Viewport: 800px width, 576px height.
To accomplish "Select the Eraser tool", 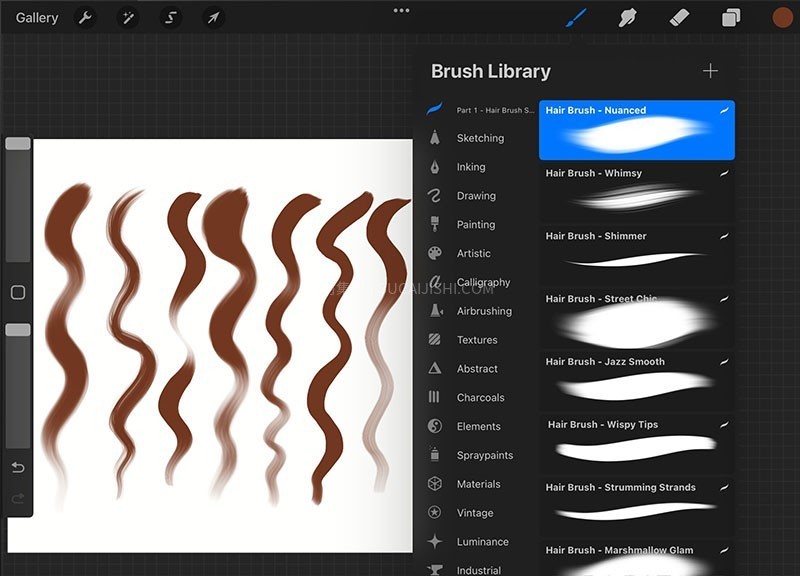I will point(679,18).
